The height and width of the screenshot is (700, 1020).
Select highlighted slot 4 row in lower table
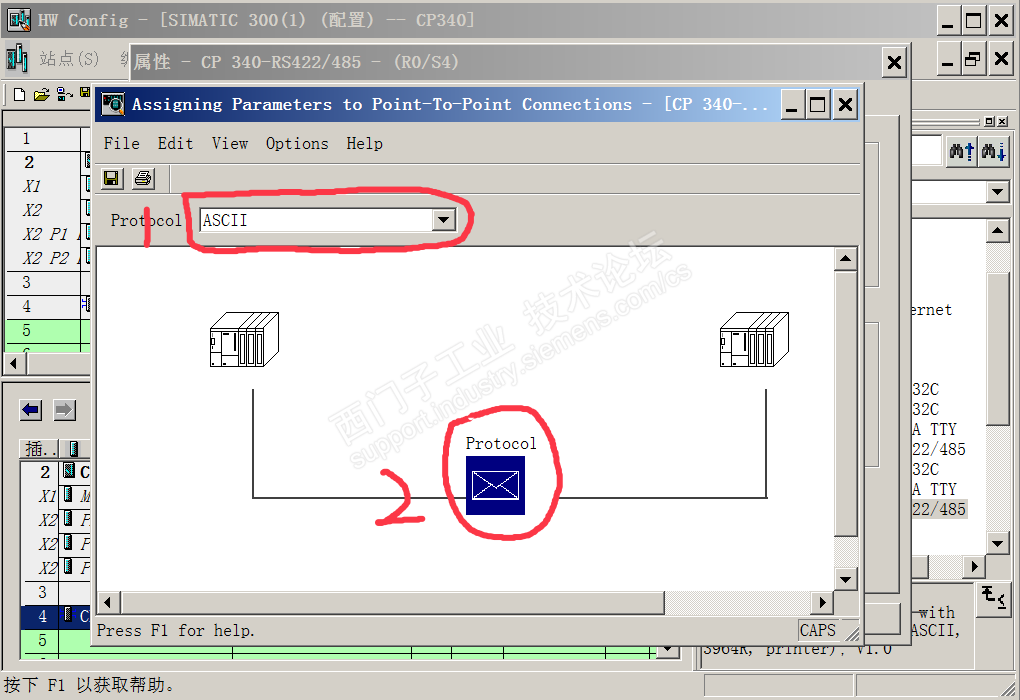coord(55,616)
